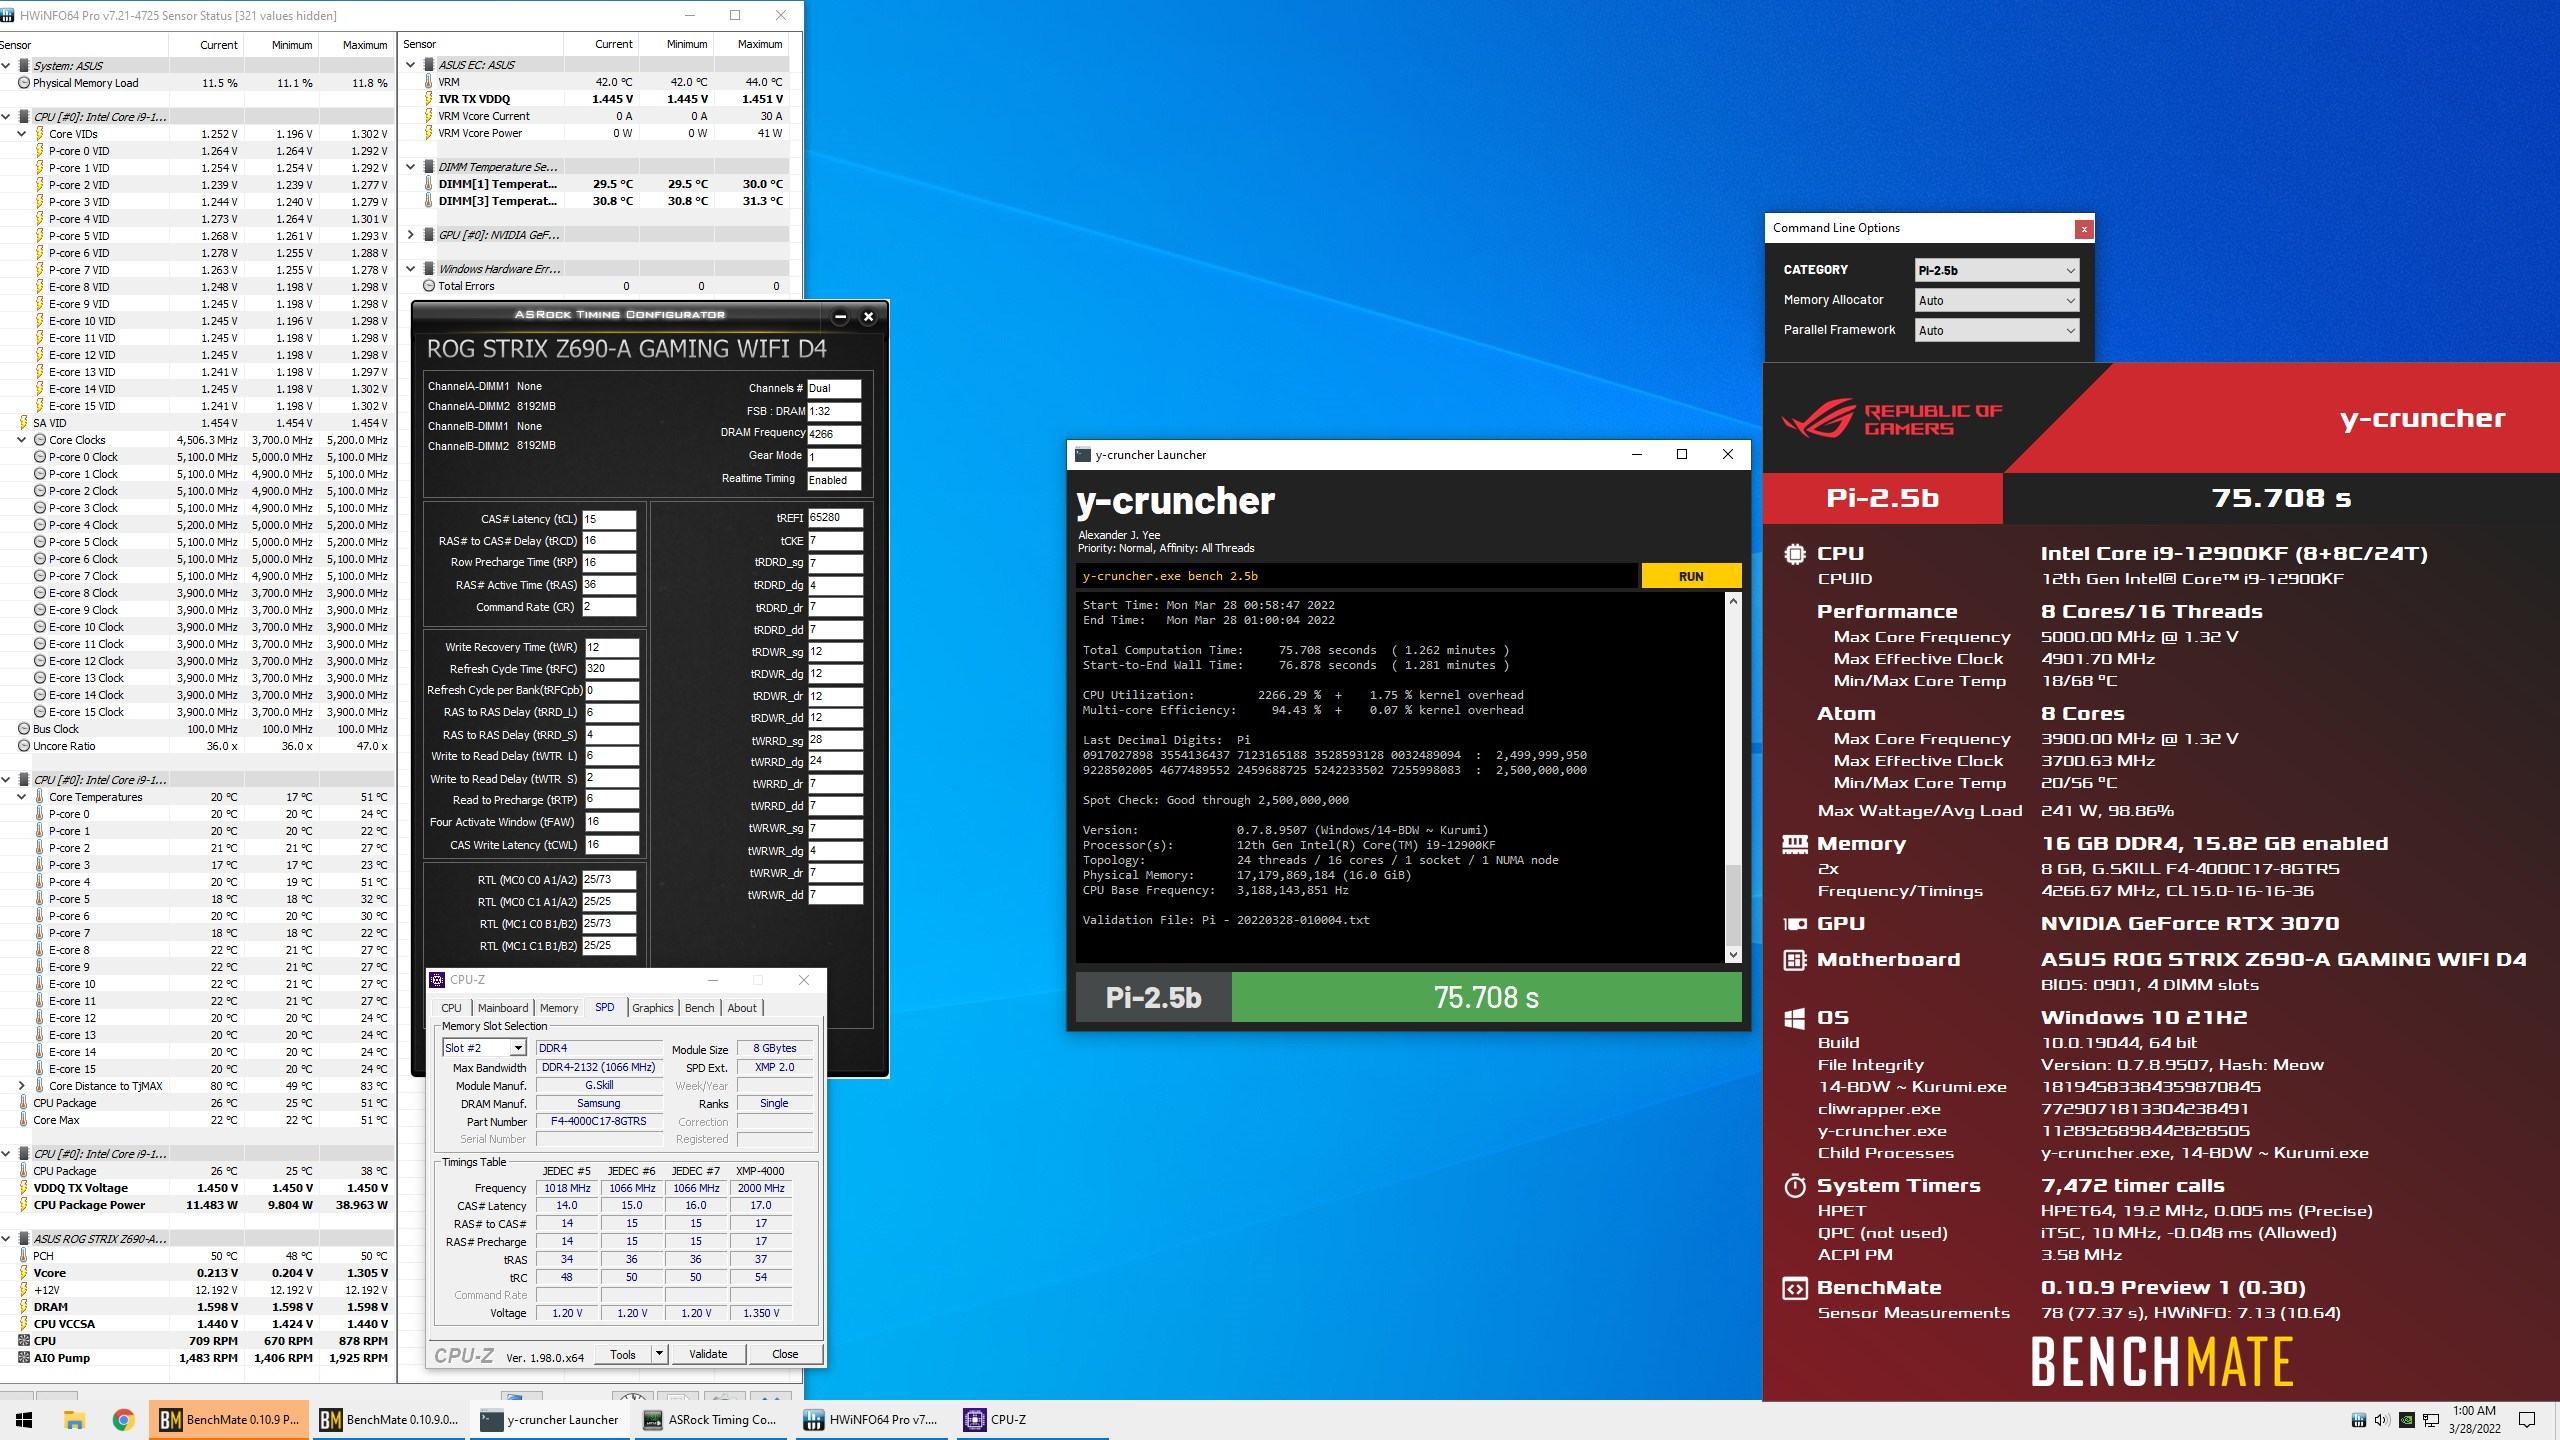Click the console scrollbar down arrow
This screenshot has width=2560, height=1440.
(x=1733, y=955)
